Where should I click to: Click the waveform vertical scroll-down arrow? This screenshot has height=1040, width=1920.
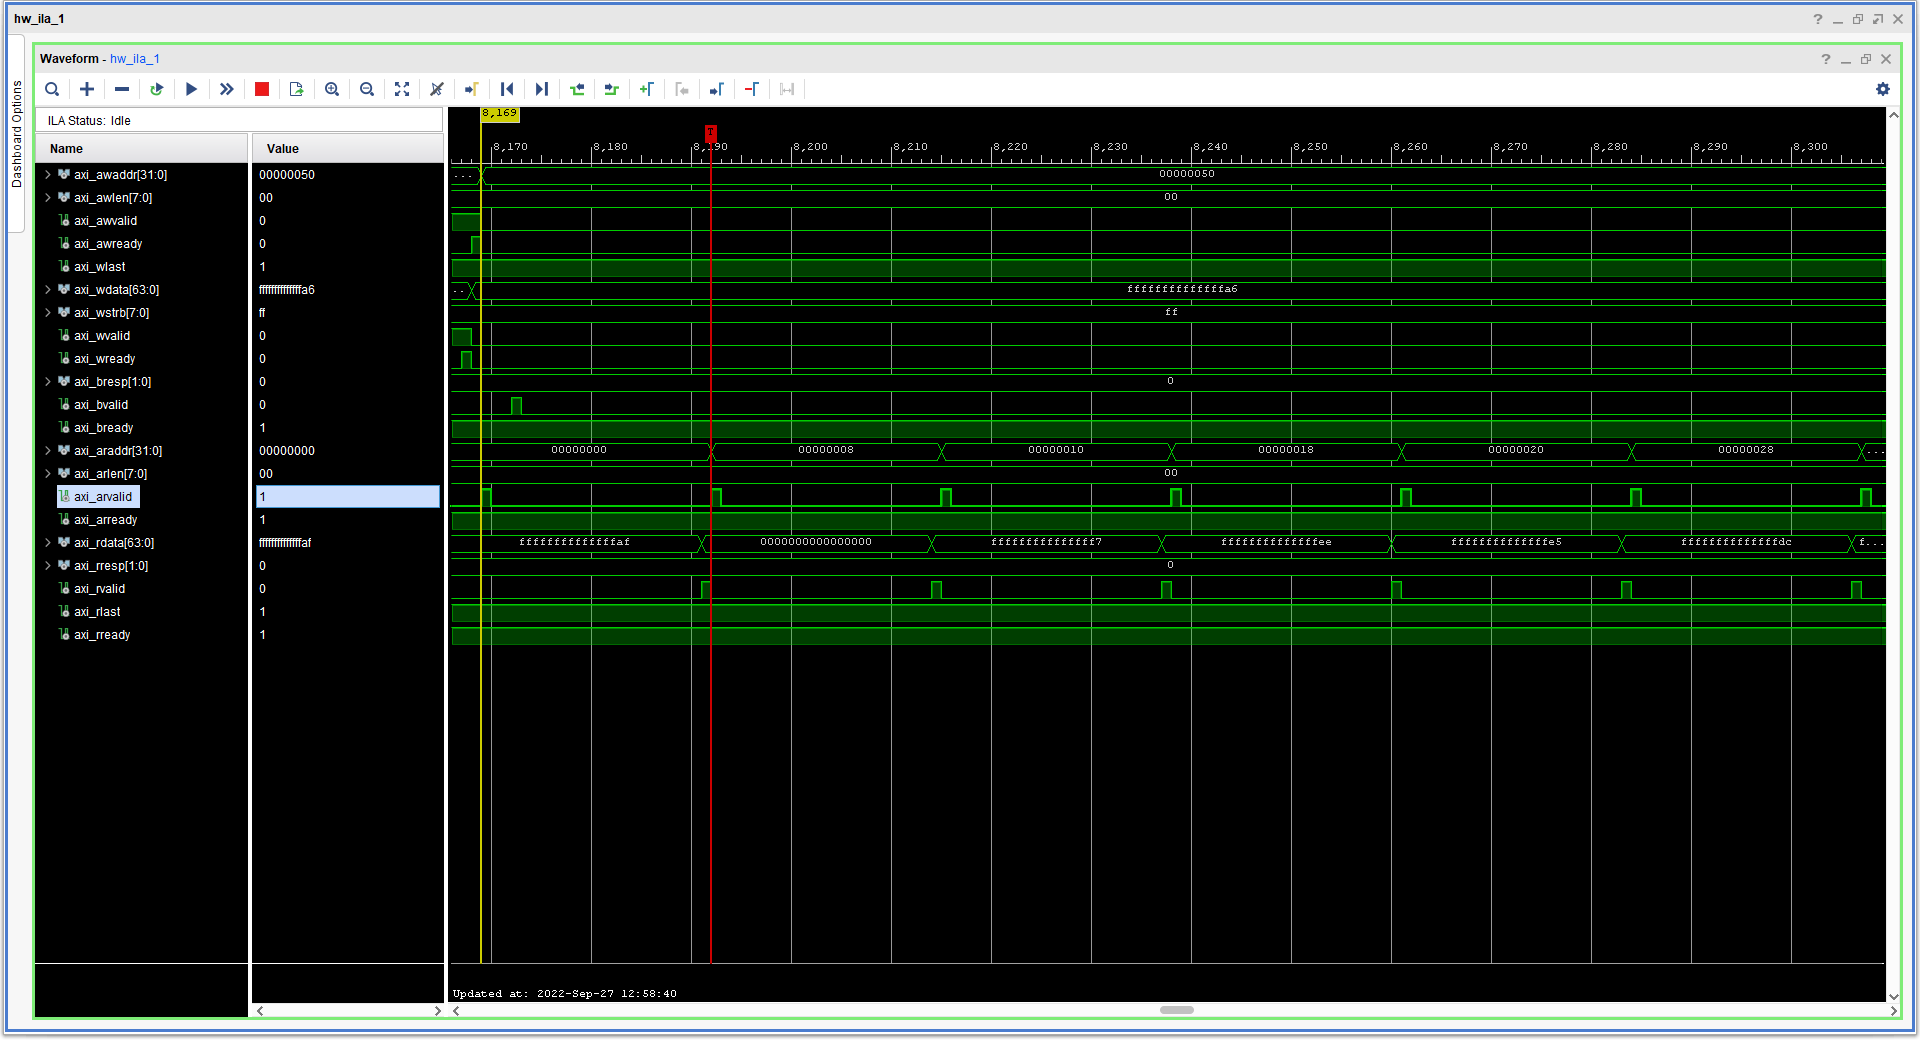point(1893,996)
